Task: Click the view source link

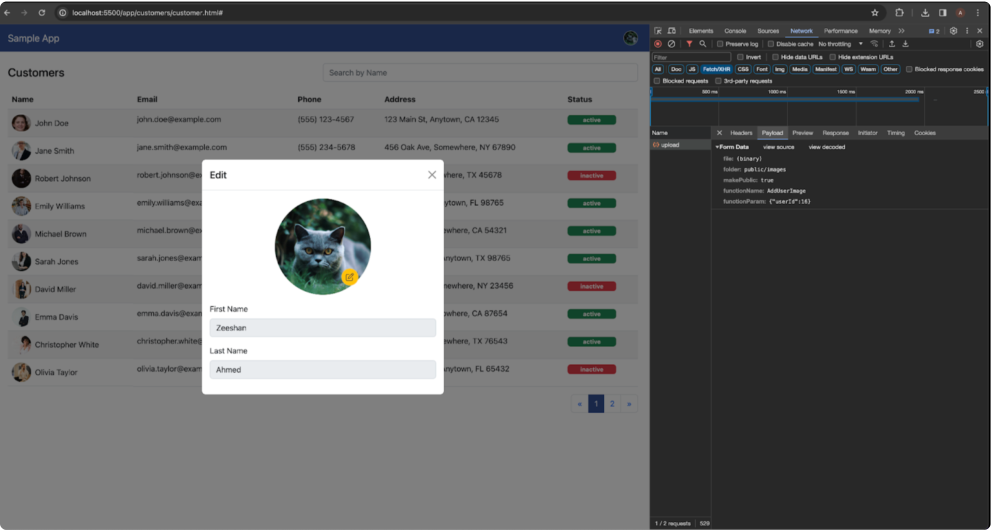Action: (x=778, y=147)
